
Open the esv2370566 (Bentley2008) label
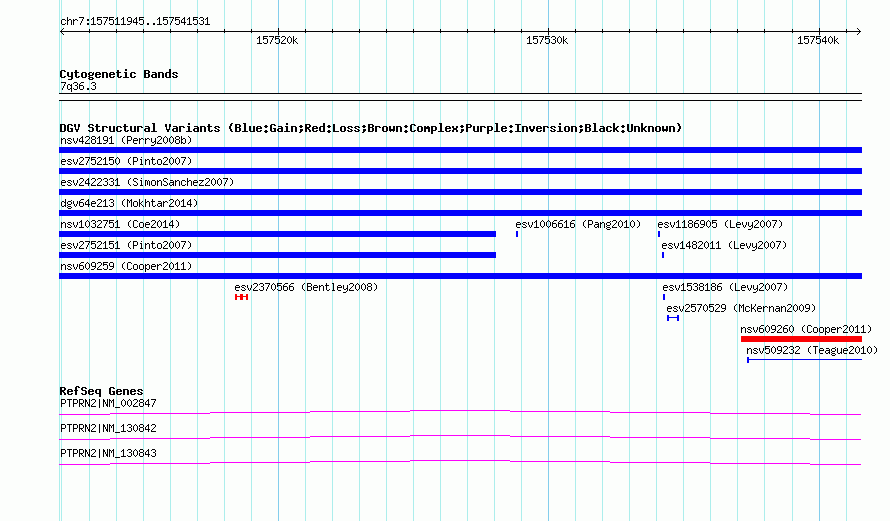[x=306, y=287]
